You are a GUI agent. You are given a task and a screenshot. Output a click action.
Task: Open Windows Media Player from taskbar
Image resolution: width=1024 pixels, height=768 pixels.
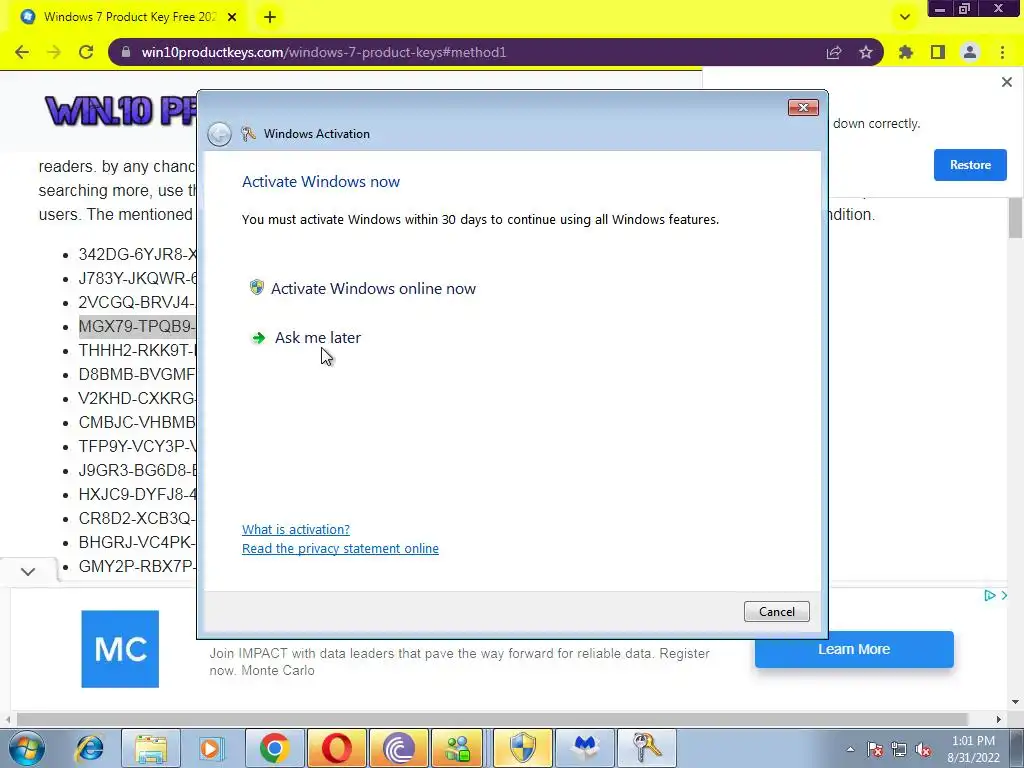[211, 748]
